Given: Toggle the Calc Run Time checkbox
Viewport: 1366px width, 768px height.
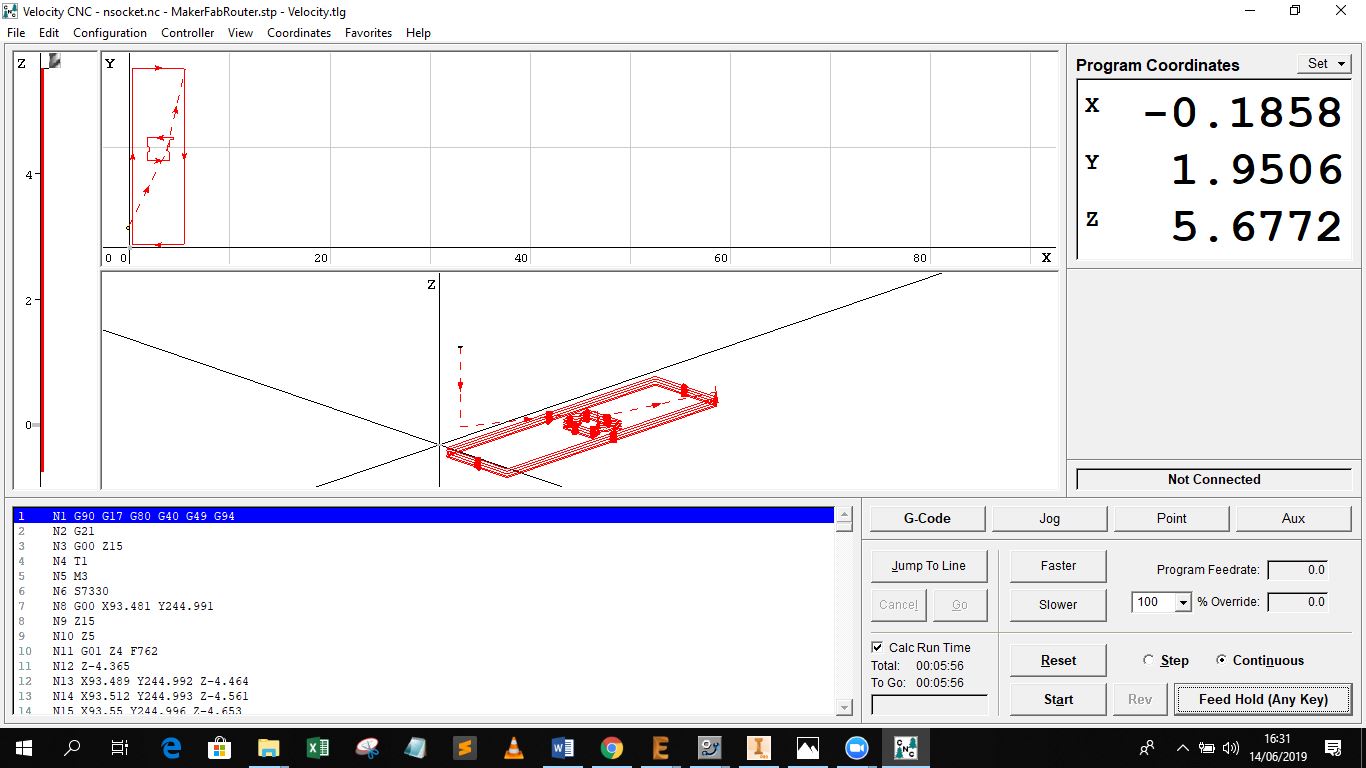Looking at the screenshot, I should [878, 648].
